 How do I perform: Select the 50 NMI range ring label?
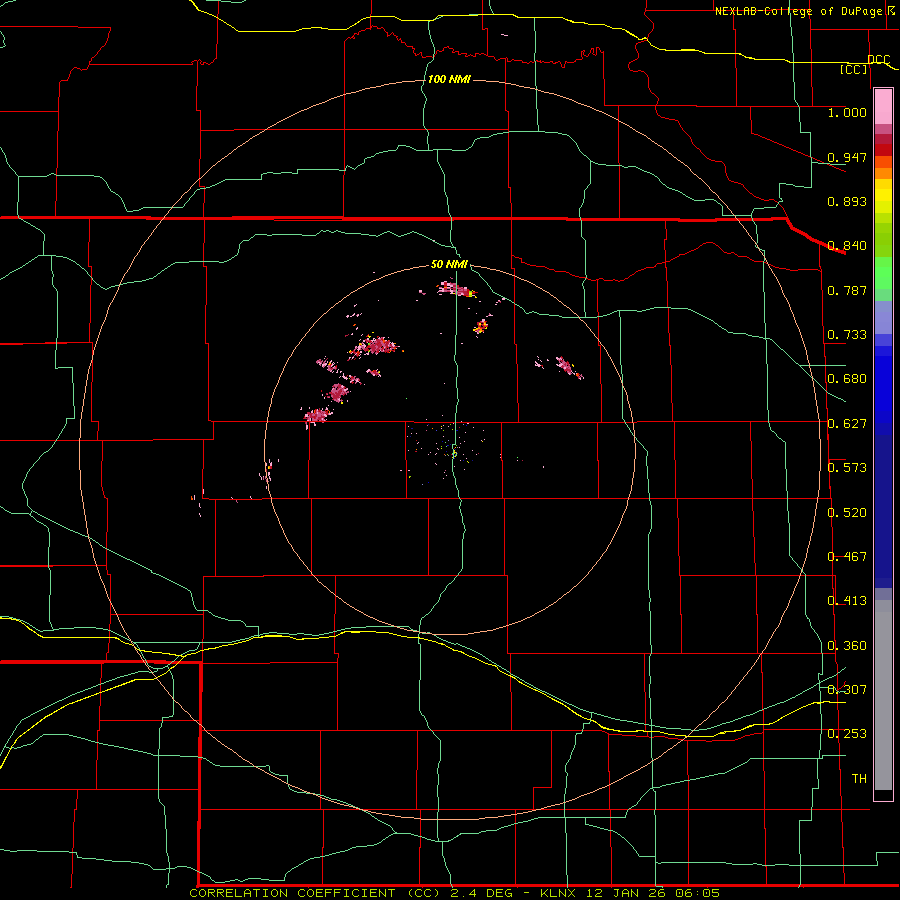[x=449, y=264]
